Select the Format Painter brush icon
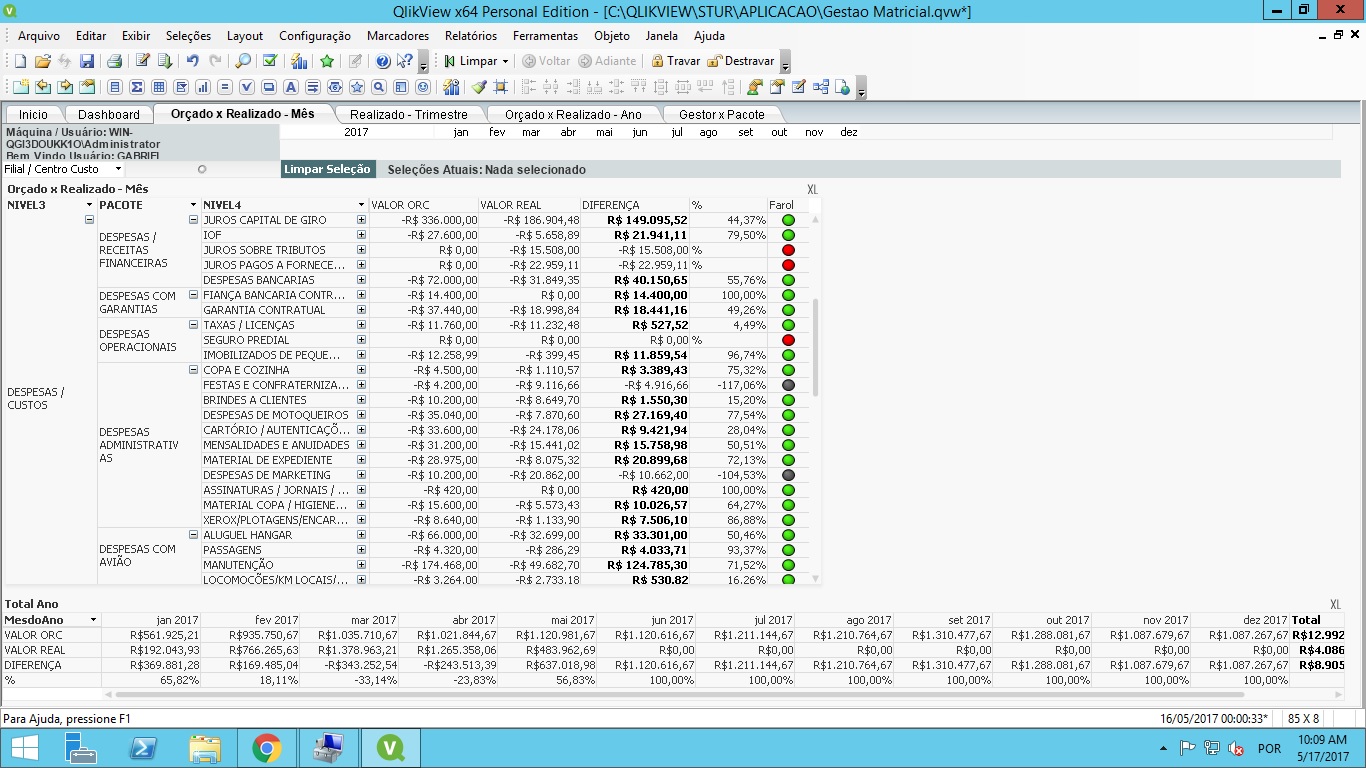 (480, 87)
